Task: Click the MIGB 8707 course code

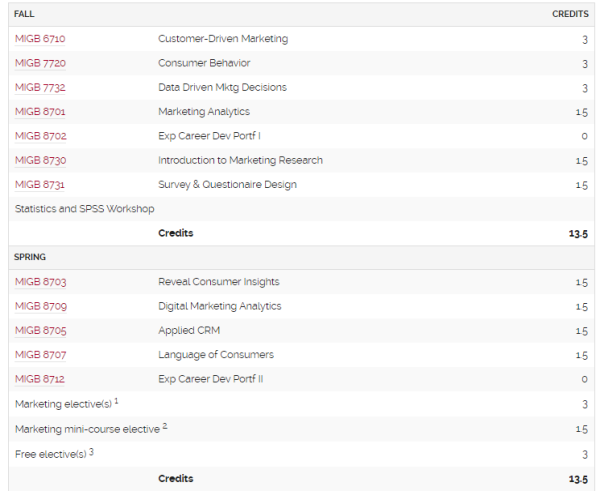Action: click(41, 355)
